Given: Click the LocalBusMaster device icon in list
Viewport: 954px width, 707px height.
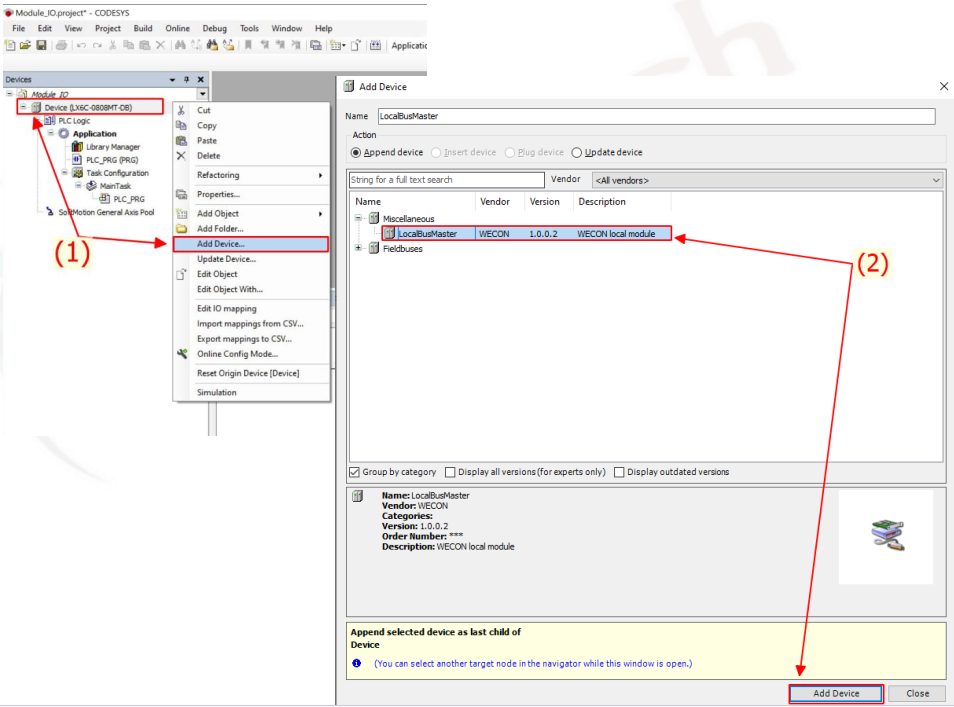Looking at the screenshot, I should click(x=389, y=234).
